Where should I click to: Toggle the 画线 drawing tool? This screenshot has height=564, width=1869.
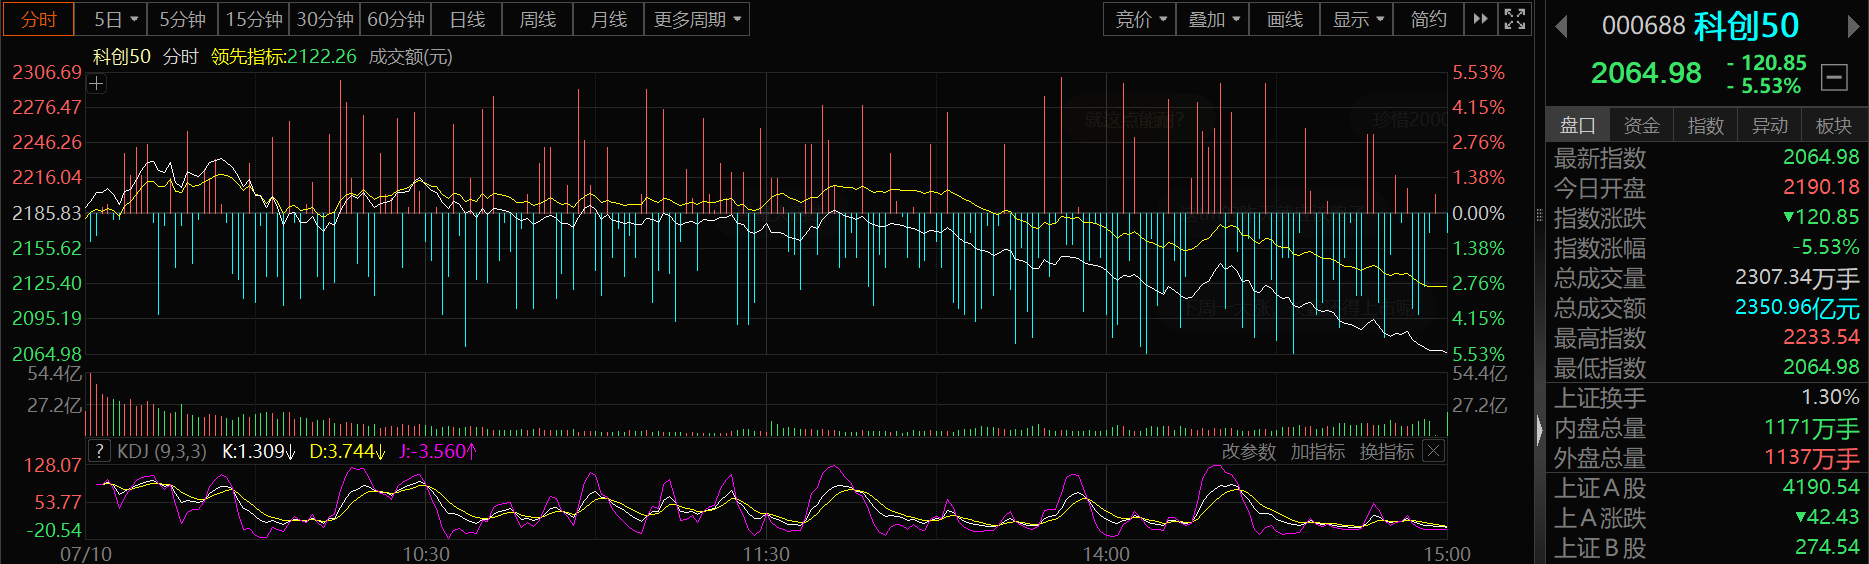[x=1285, y=19]
